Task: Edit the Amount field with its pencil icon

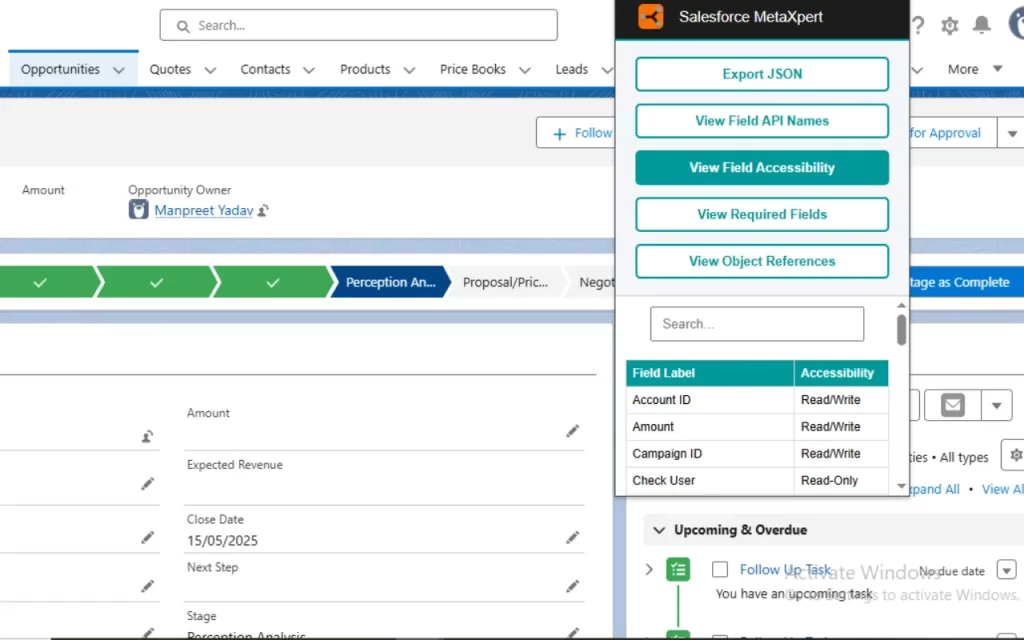Action: (572, 431)
